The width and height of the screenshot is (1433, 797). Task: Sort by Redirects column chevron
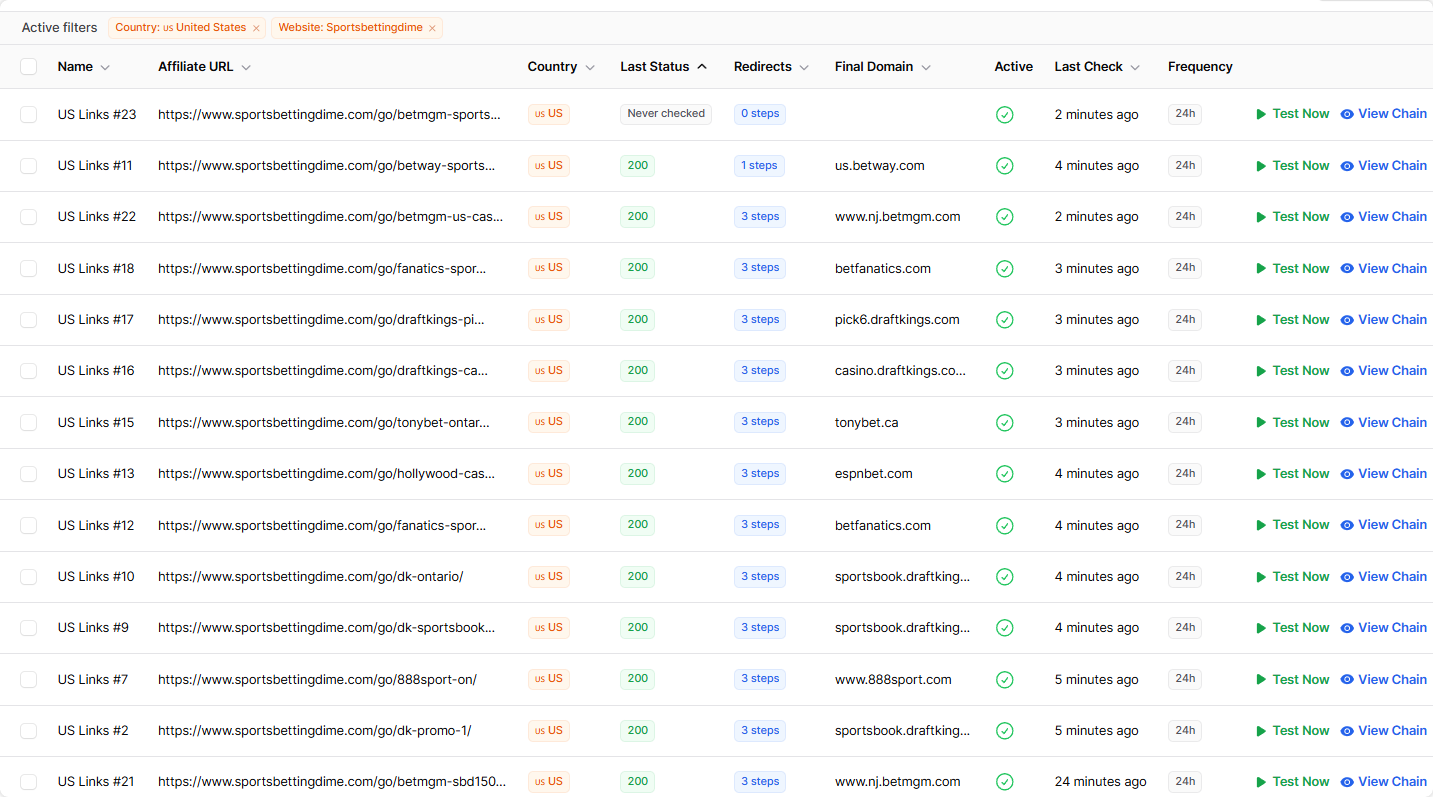[804, 67]
